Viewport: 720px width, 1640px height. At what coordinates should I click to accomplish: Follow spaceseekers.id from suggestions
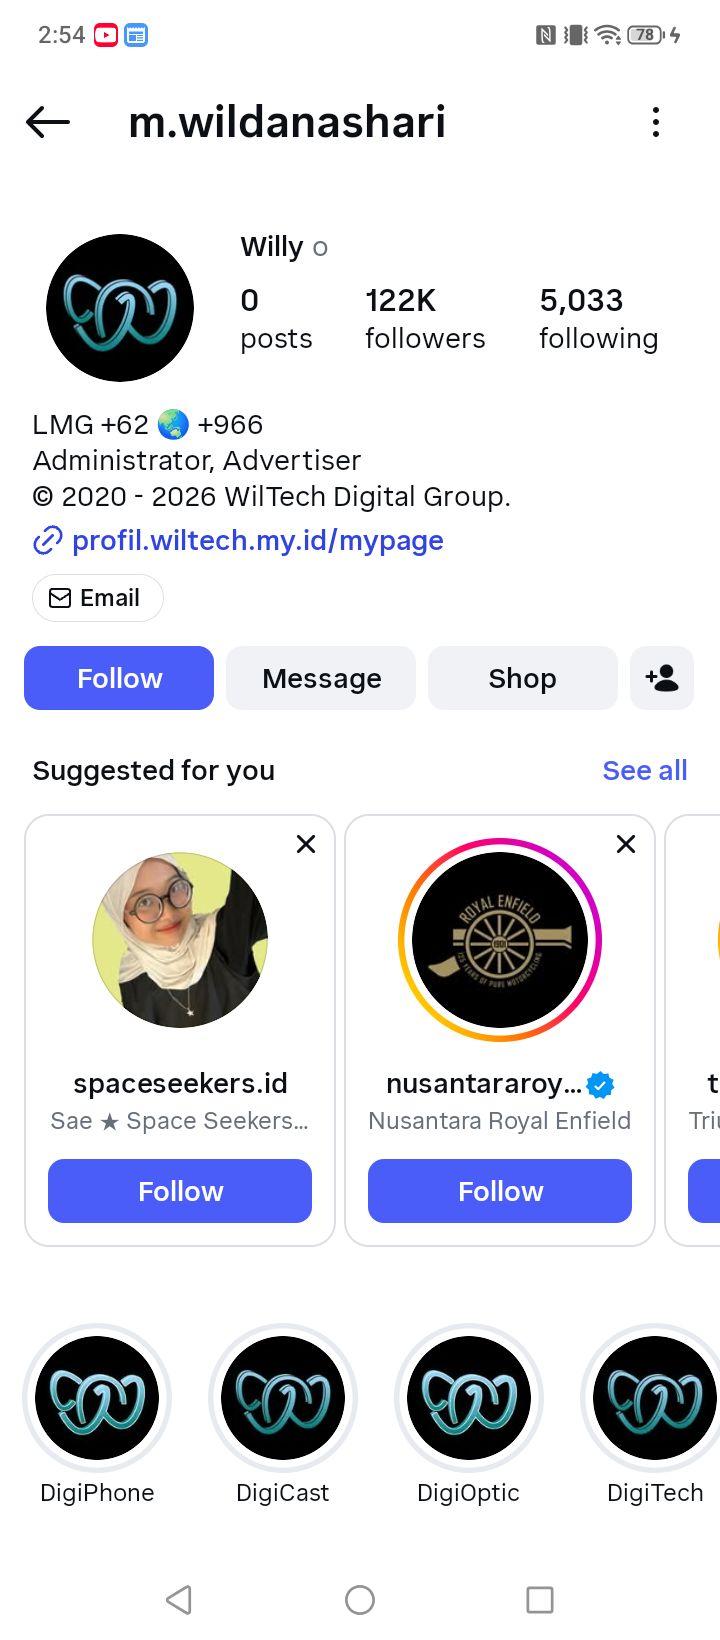pyautogui.click(x=180, y=1191)
